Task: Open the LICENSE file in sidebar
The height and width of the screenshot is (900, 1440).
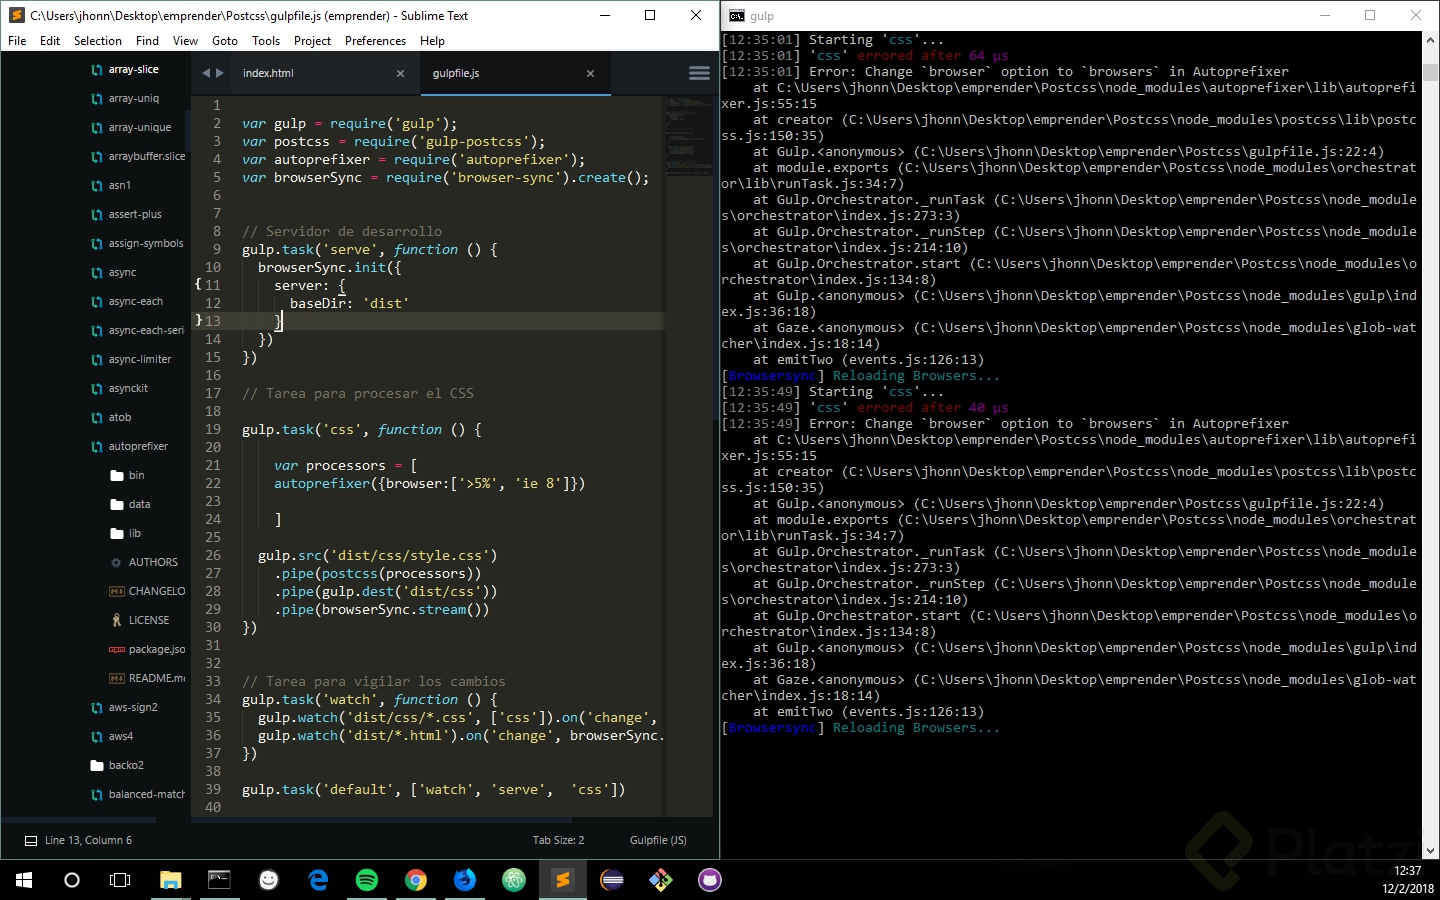Action: pos(148,620)
